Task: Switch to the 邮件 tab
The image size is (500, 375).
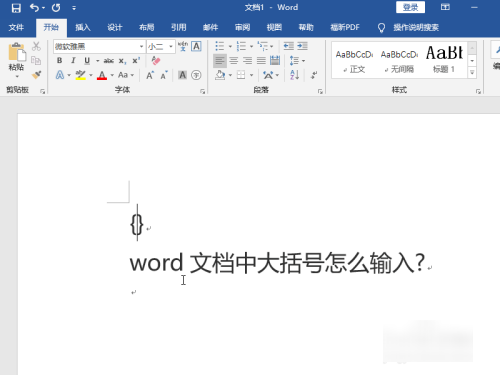Action: click(210, 27)
